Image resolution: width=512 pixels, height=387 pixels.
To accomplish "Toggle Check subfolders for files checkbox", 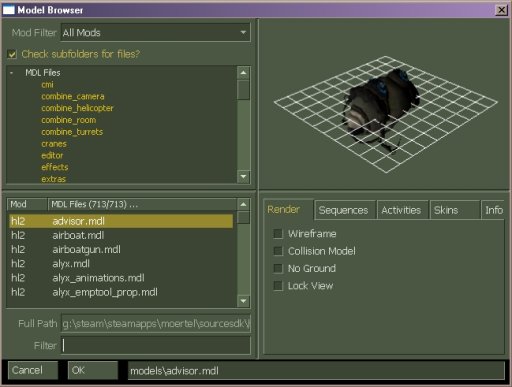I will (x=12, y=54).
